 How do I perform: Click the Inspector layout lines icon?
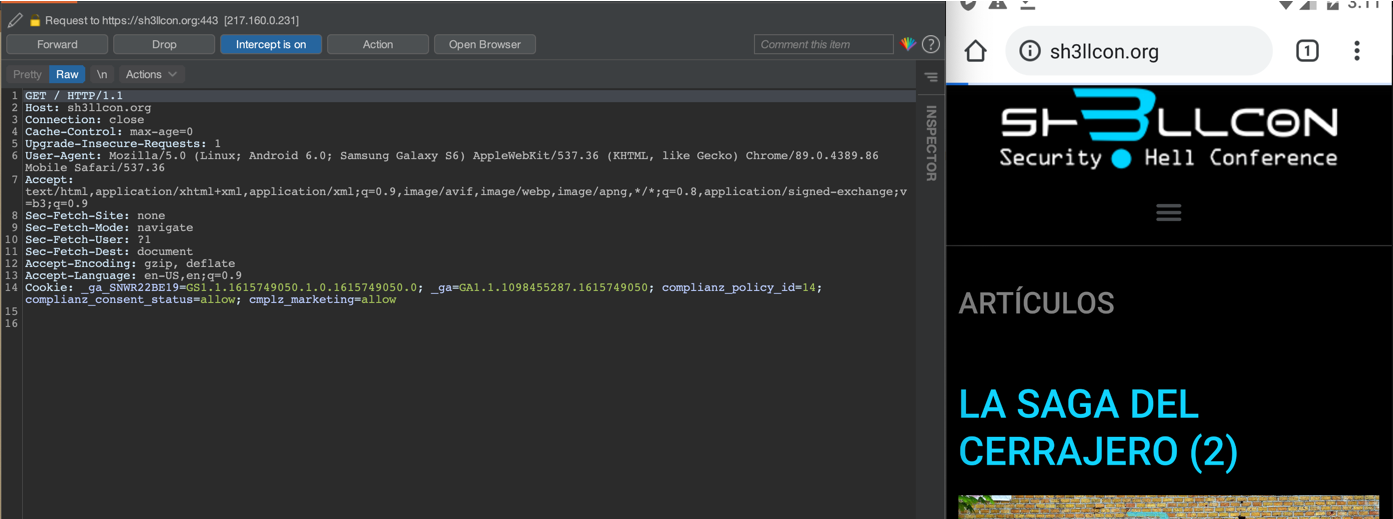[x=930, y=76]
